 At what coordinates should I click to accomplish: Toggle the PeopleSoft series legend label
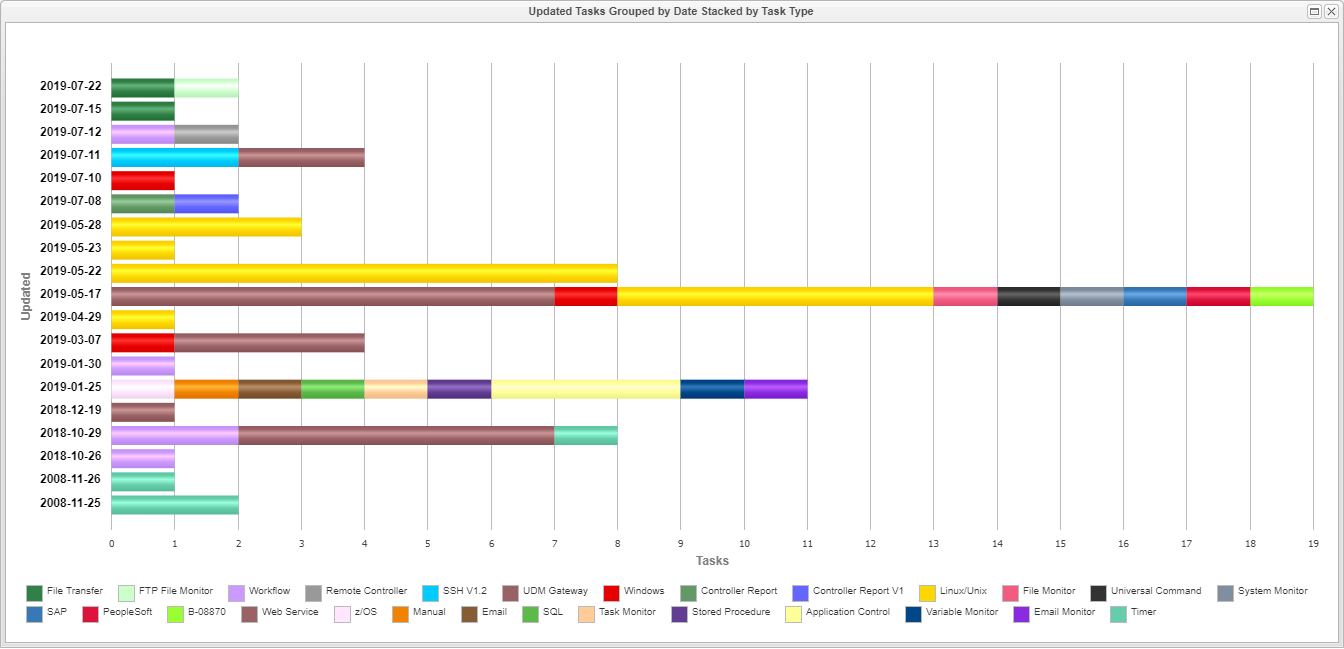point(127,612)
